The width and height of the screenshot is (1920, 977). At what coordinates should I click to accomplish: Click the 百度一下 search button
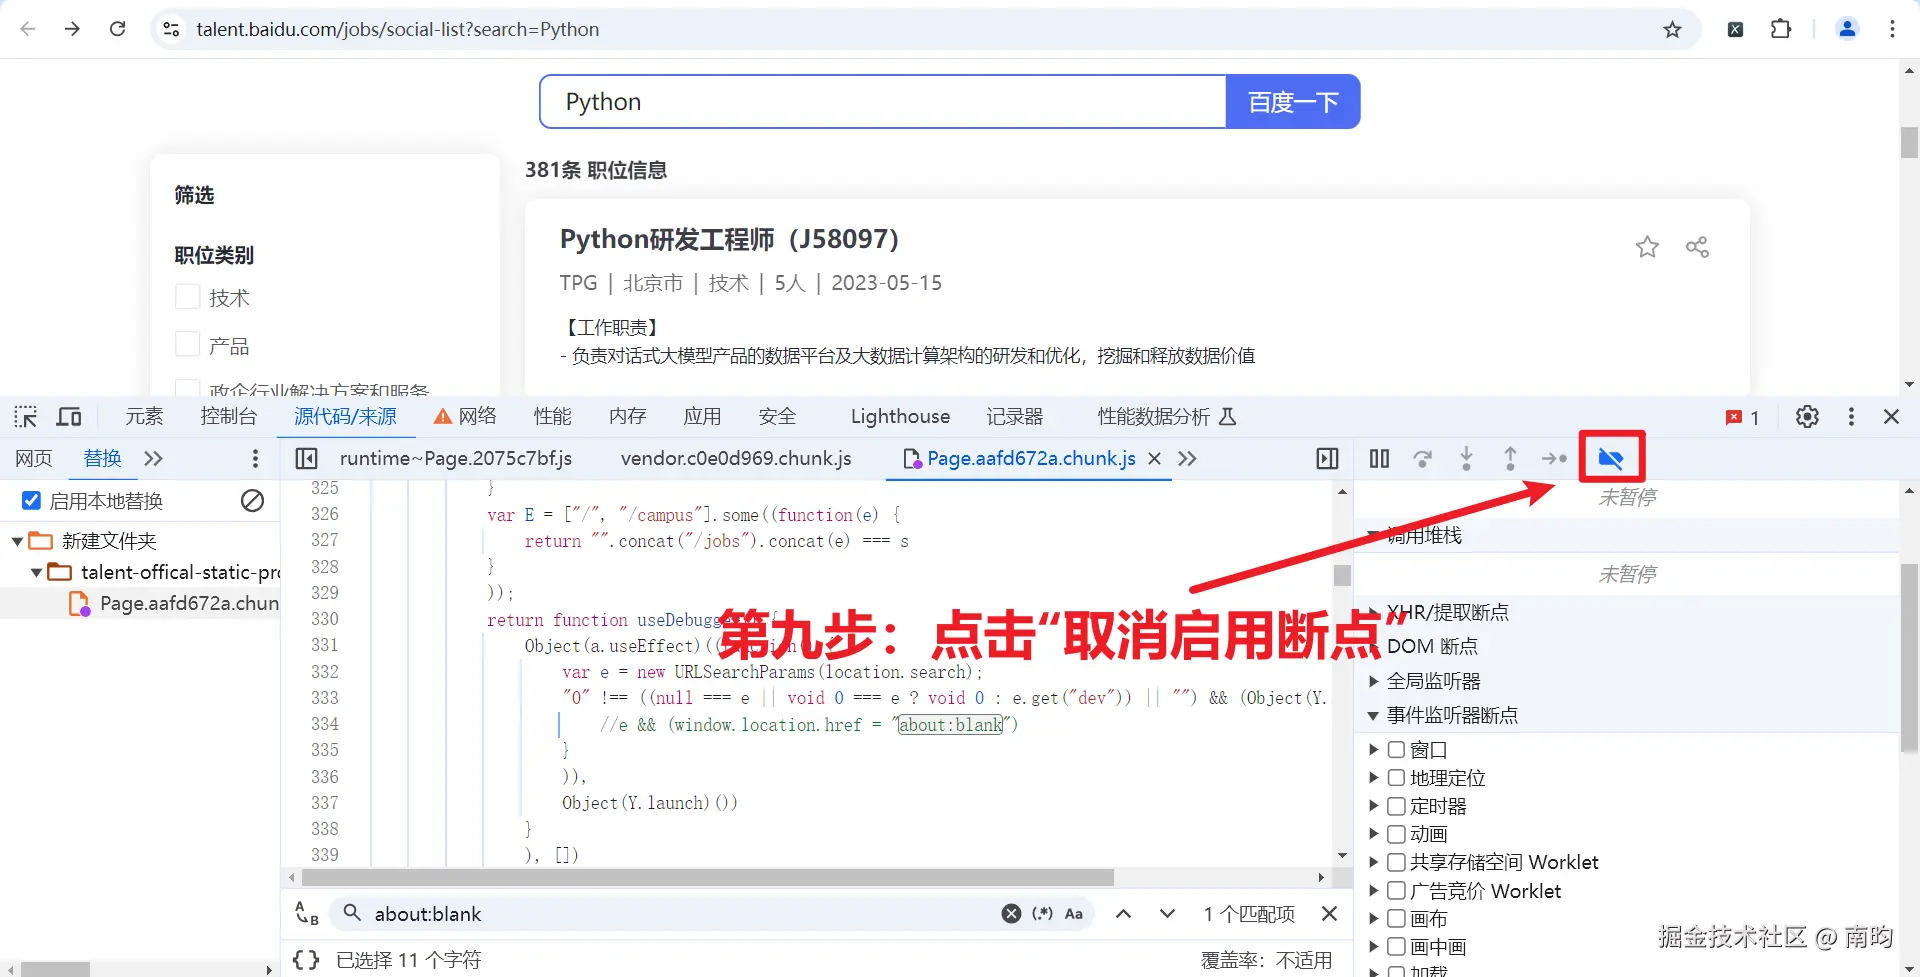coord(1292,101)
